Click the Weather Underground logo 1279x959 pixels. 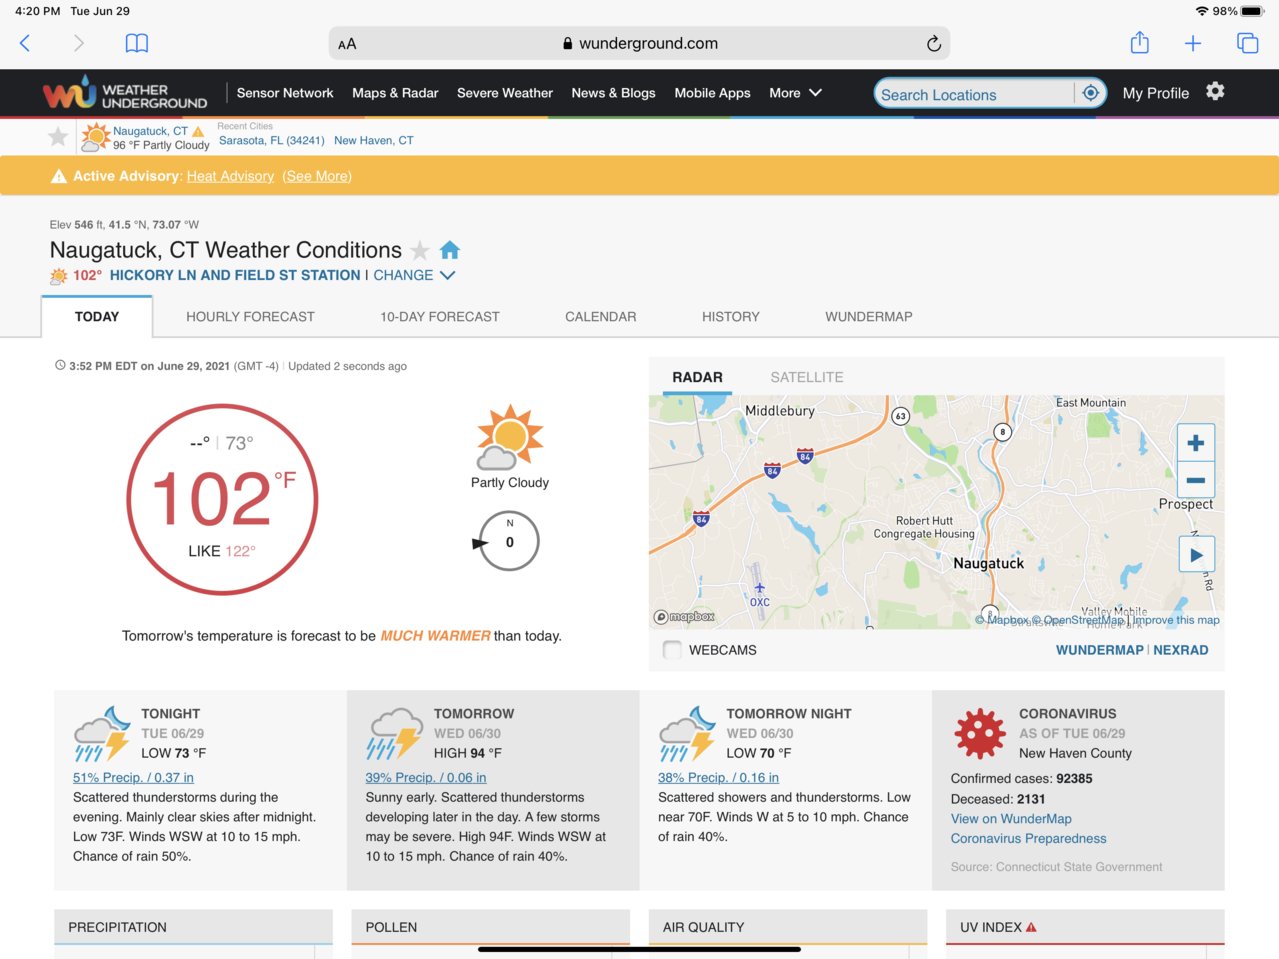[125, 93]
